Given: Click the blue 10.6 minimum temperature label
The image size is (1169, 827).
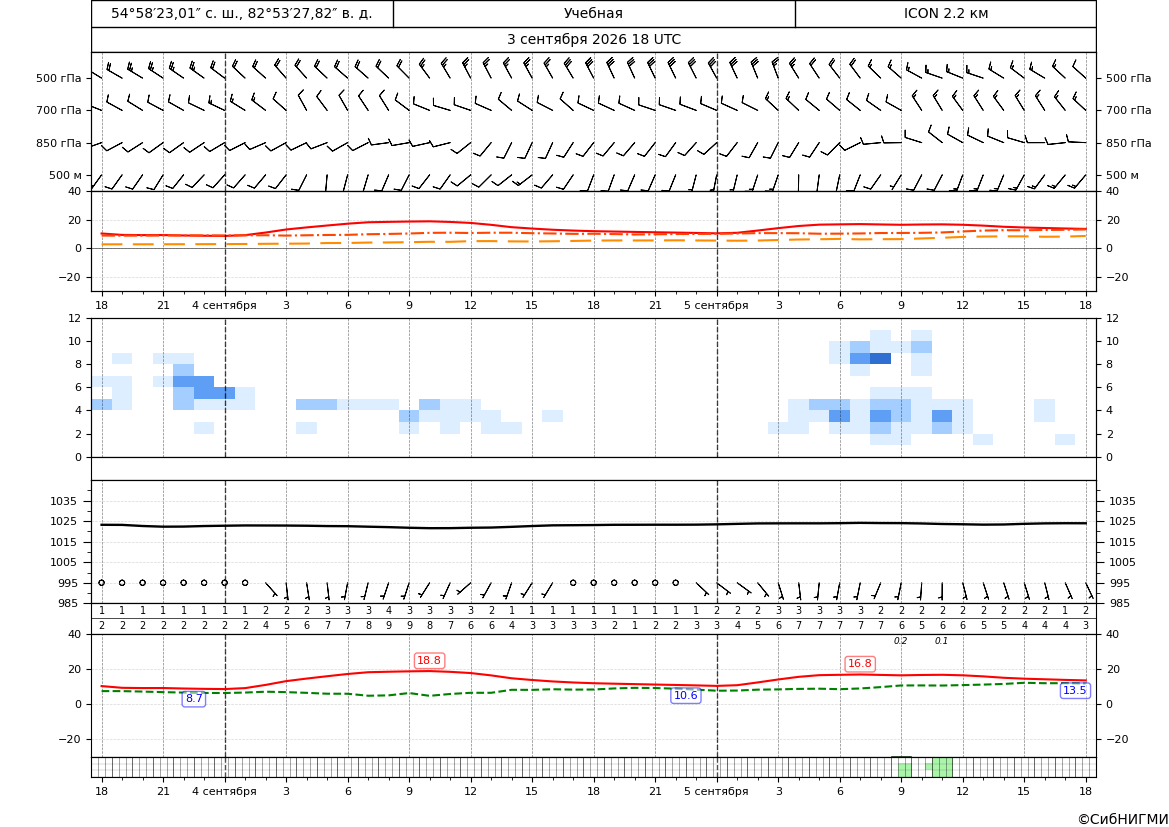Looking at the screenshot, I should (686, 696).
